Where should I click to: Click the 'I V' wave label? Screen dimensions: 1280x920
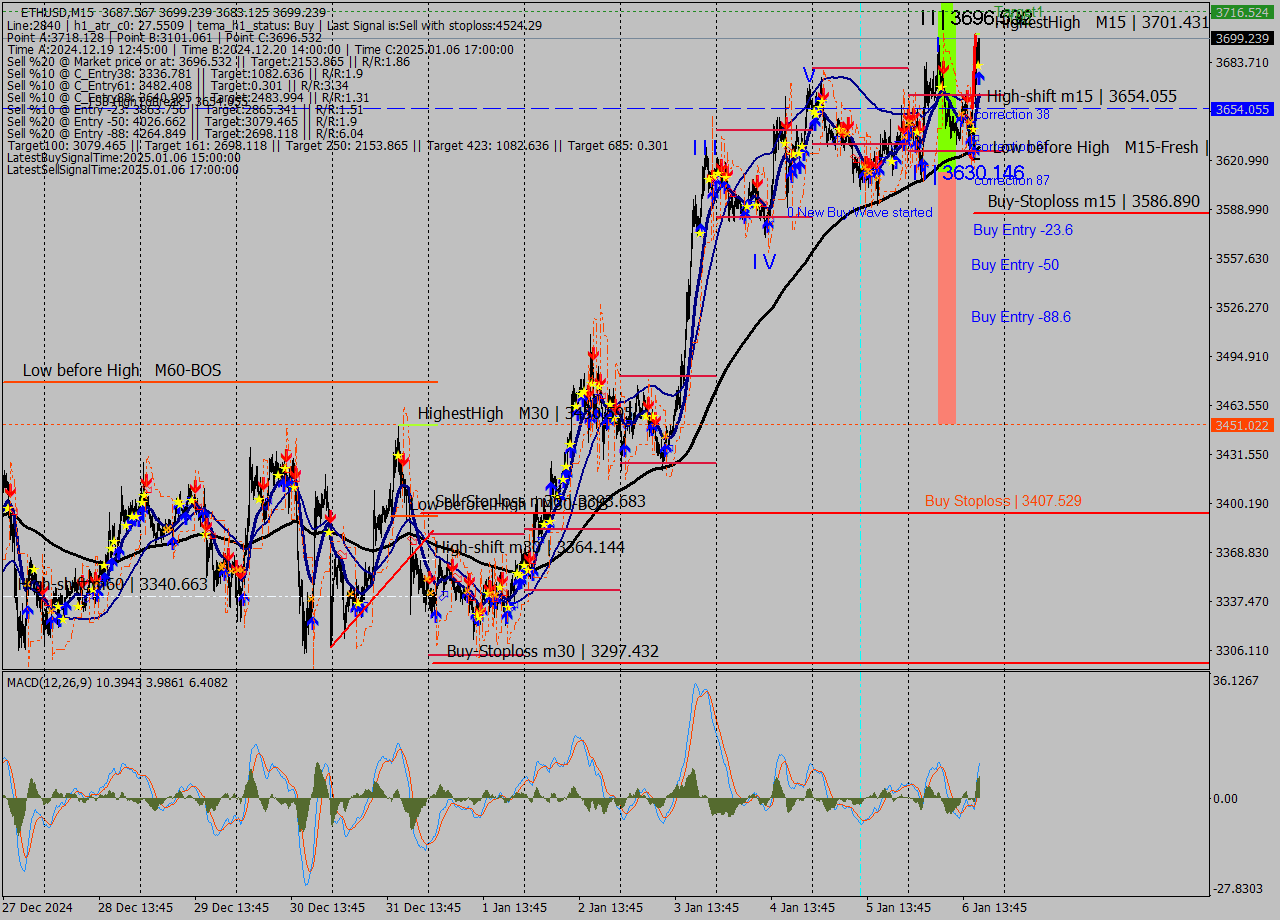[764, 261]
